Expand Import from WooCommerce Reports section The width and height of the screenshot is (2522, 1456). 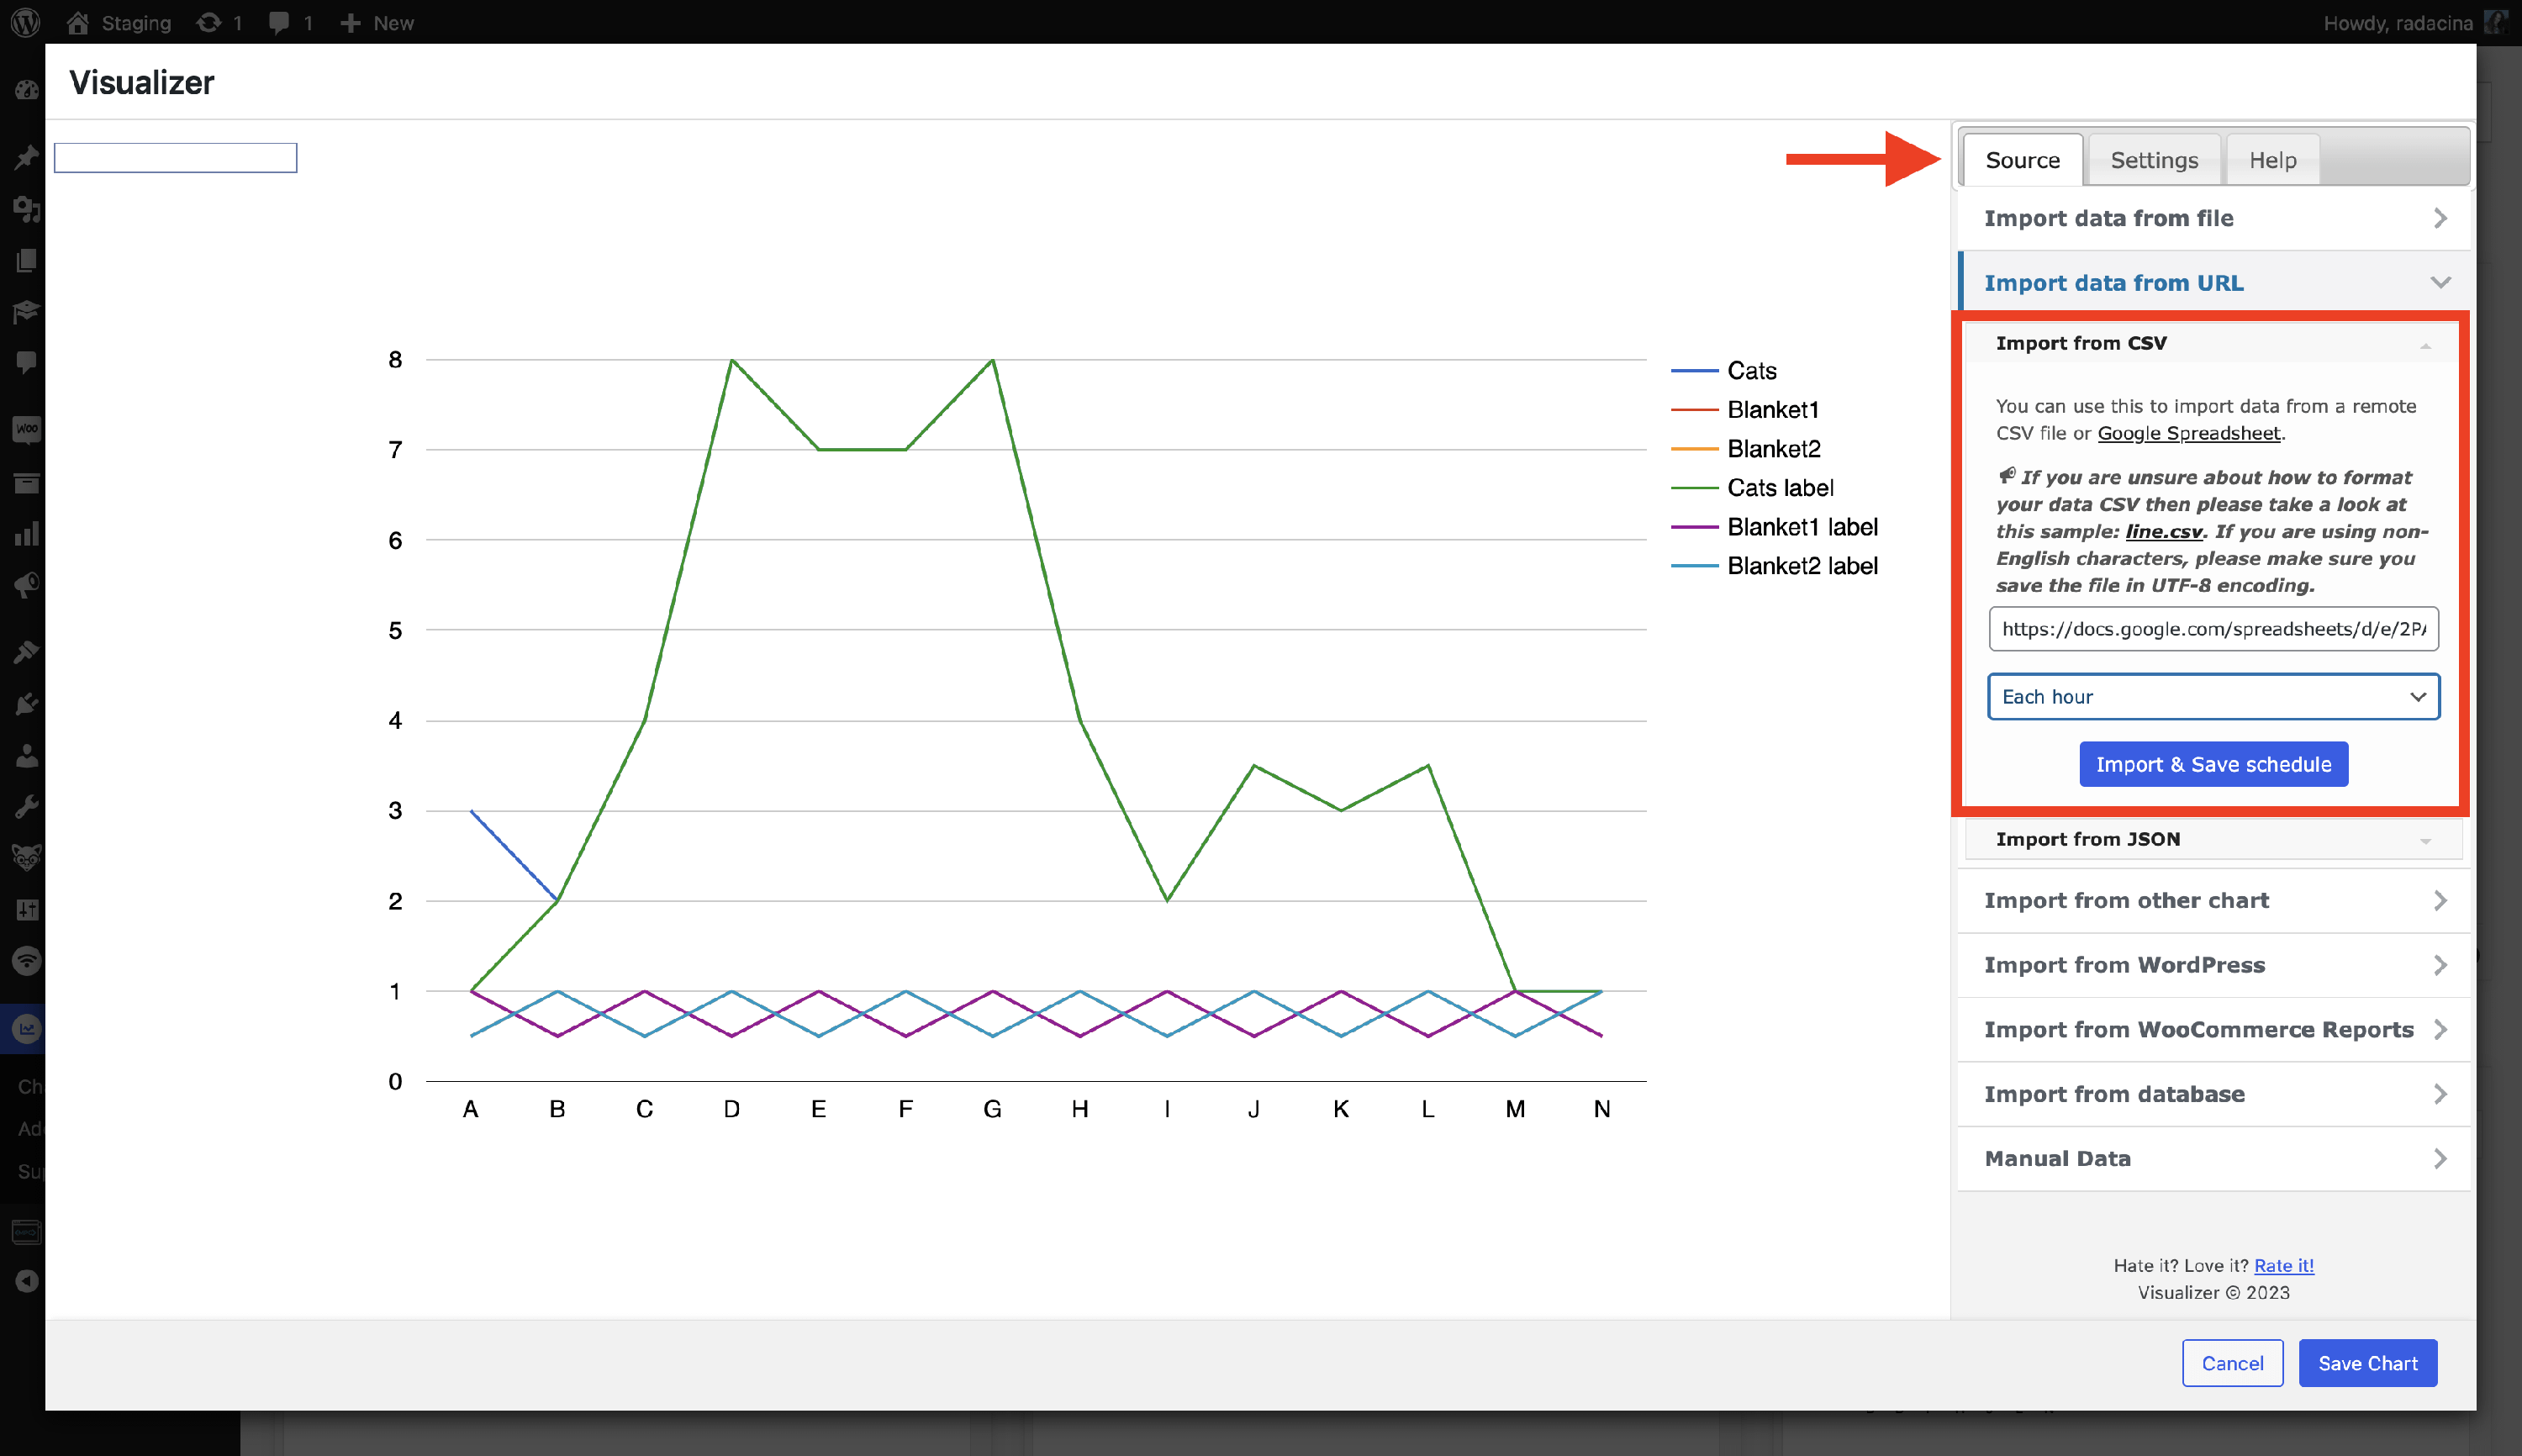click(x=2212, y=1029)
